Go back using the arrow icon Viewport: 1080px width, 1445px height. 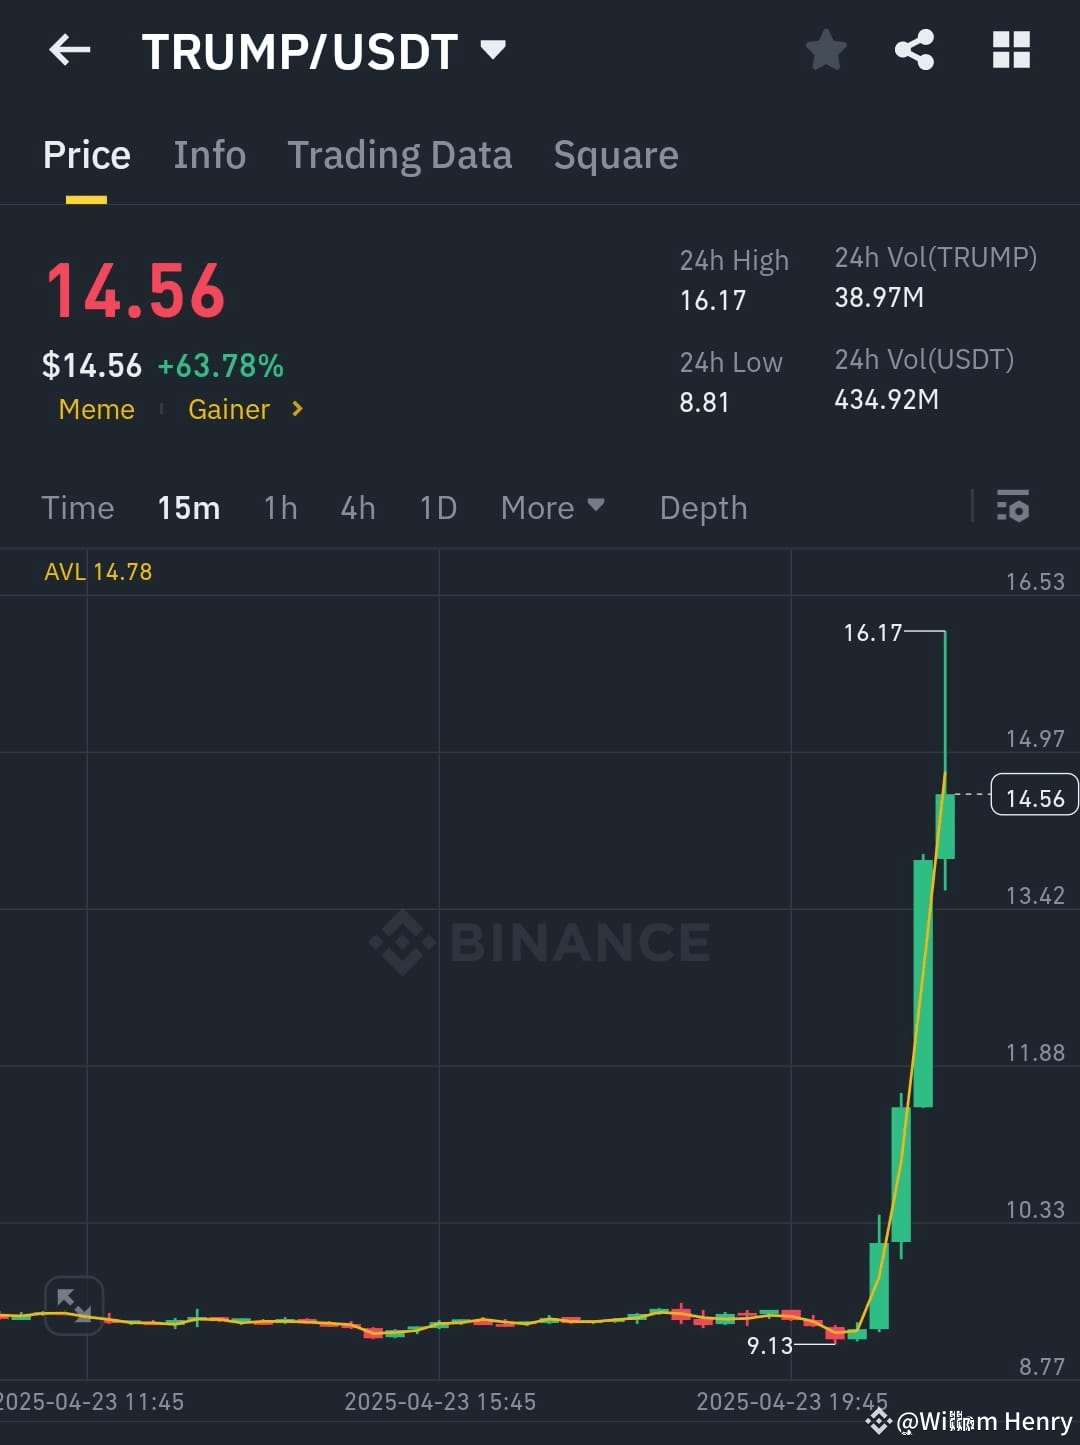point(70,49)
